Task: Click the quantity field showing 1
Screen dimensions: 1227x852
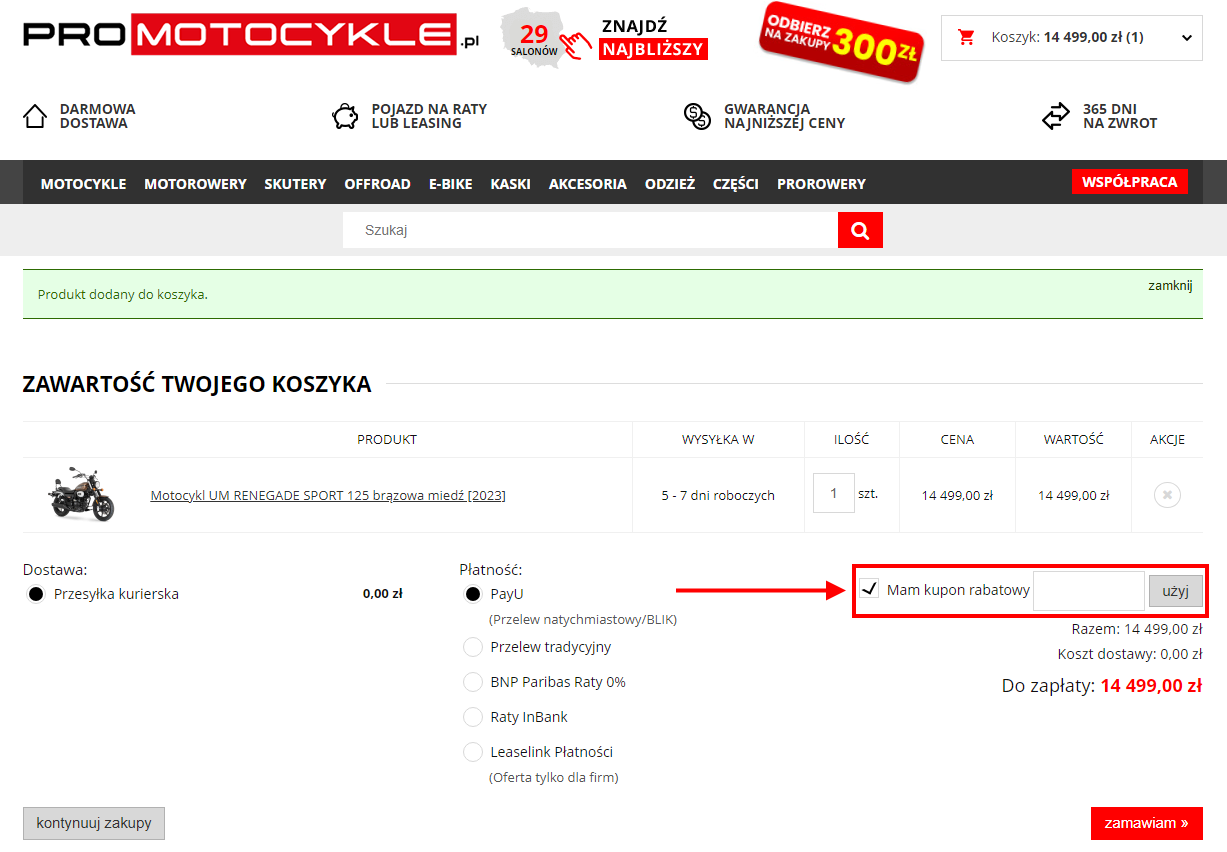Action: point(834,493)
